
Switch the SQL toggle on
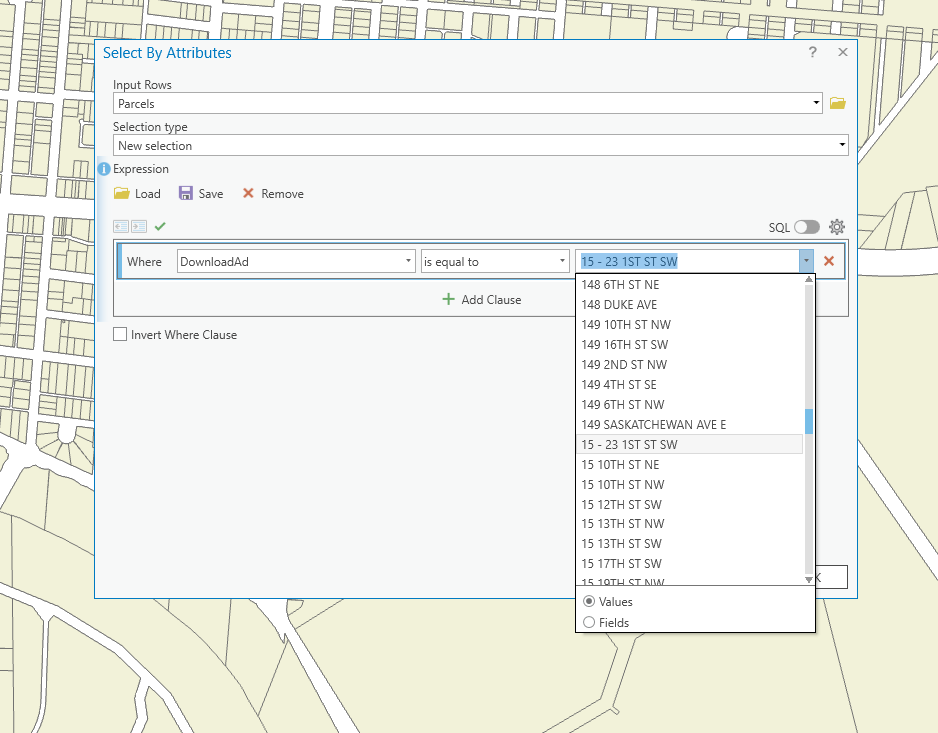click(x=805, y=227)
